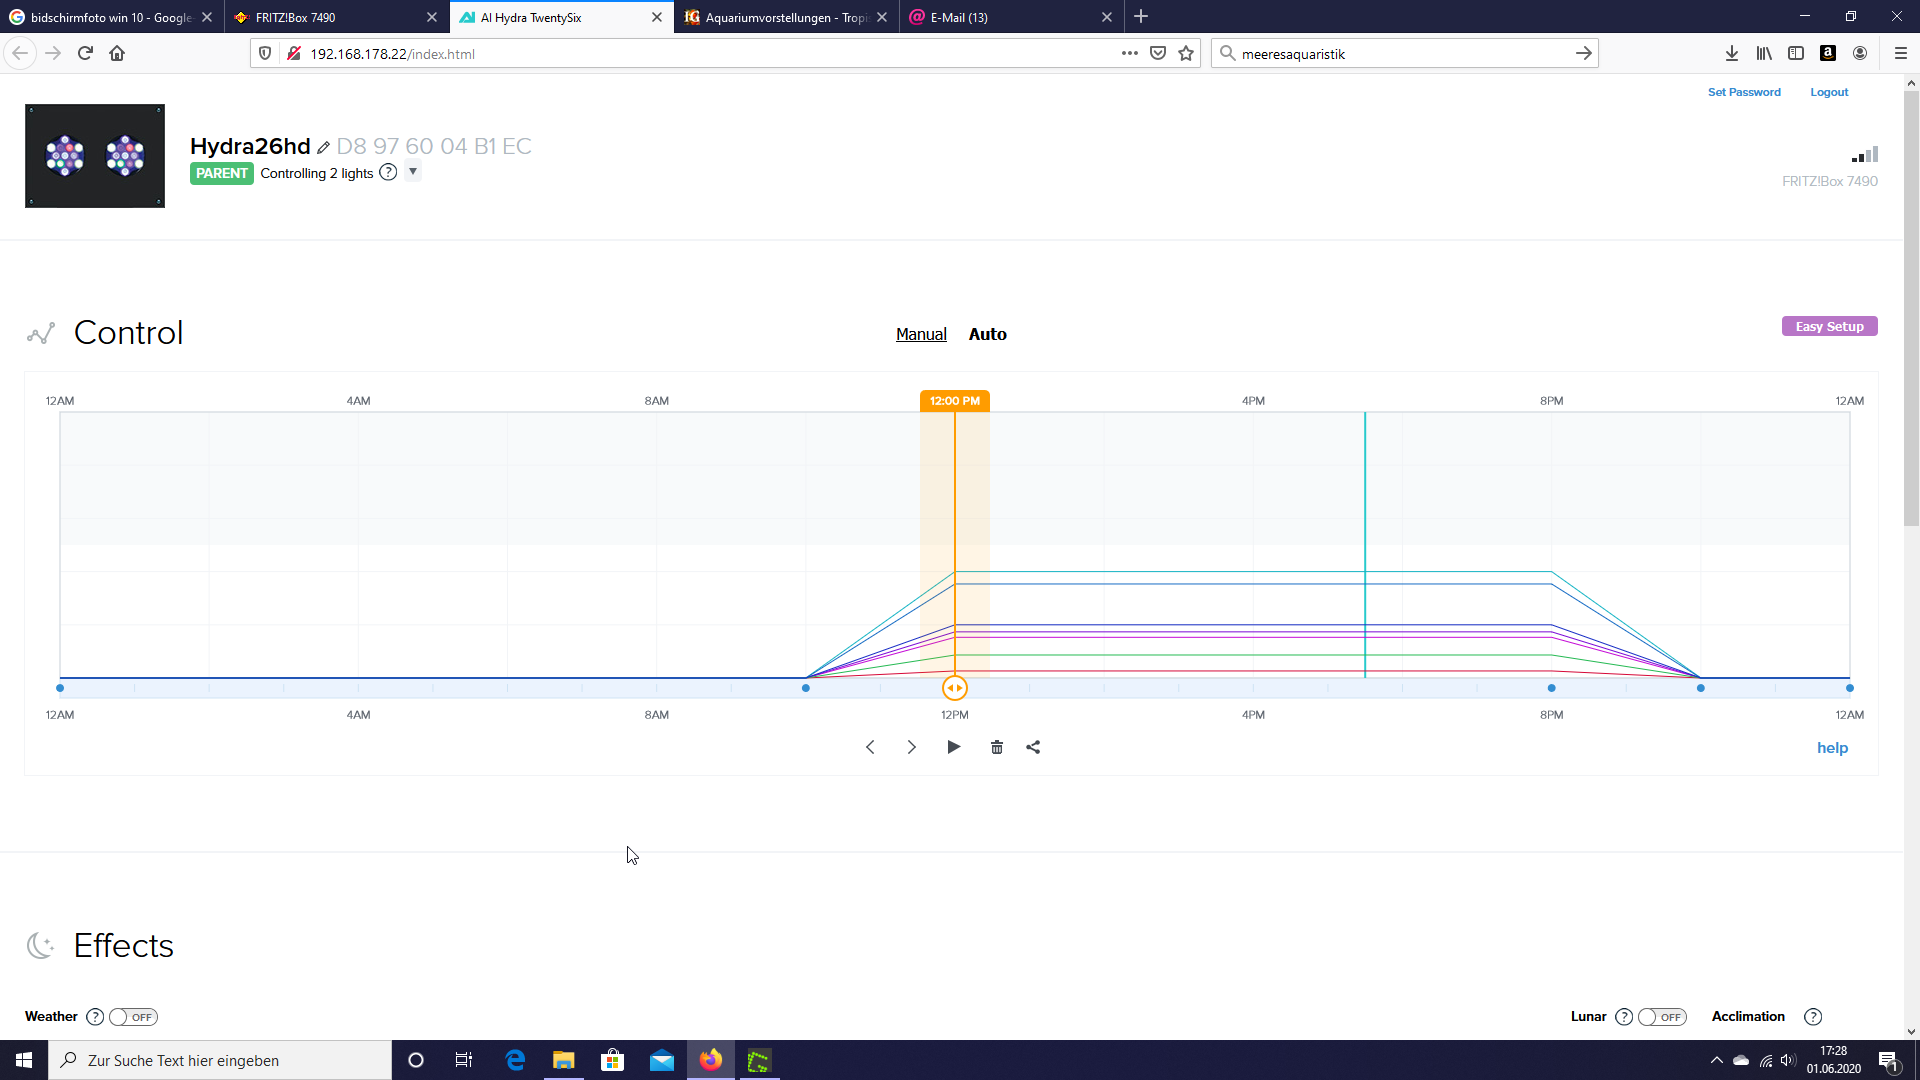Click the question mark icon next to Weather
1920x1080 pixels.
(x=95, y=1016)
